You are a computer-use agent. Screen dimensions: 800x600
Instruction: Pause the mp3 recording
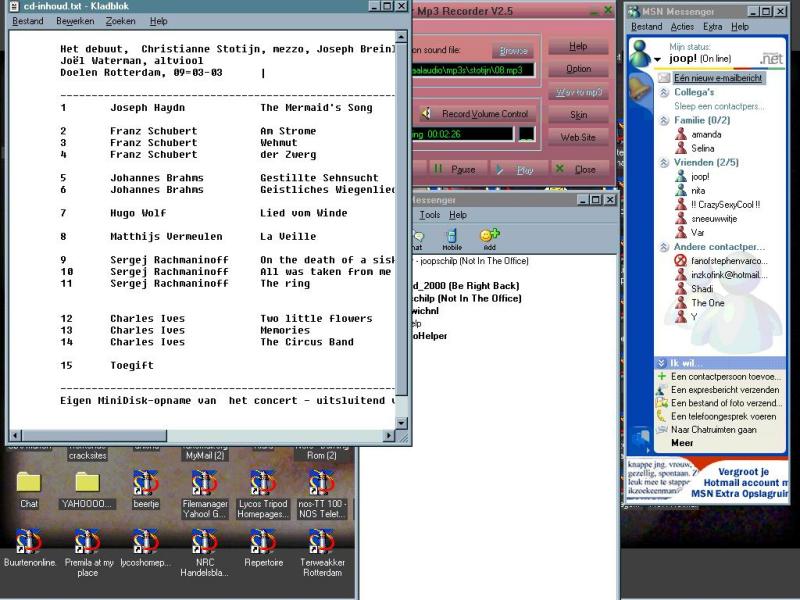pyautogui.click(x=455, y=169)
